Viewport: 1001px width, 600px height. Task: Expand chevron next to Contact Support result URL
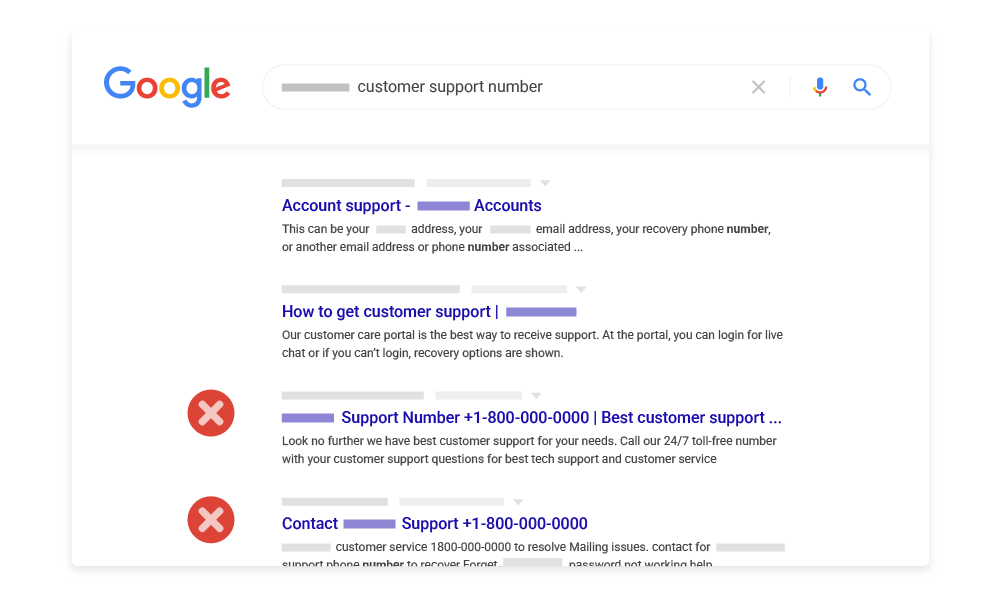(x=517, y=501)
